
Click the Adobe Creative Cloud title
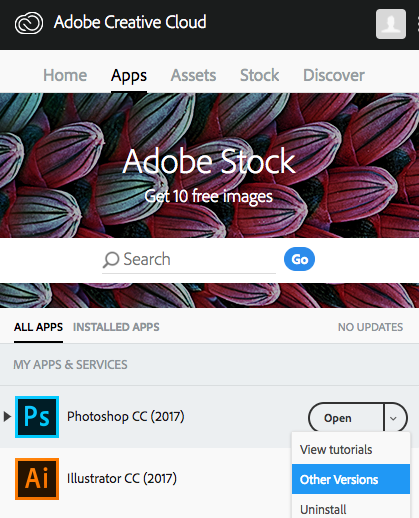(x=130, y=22)
